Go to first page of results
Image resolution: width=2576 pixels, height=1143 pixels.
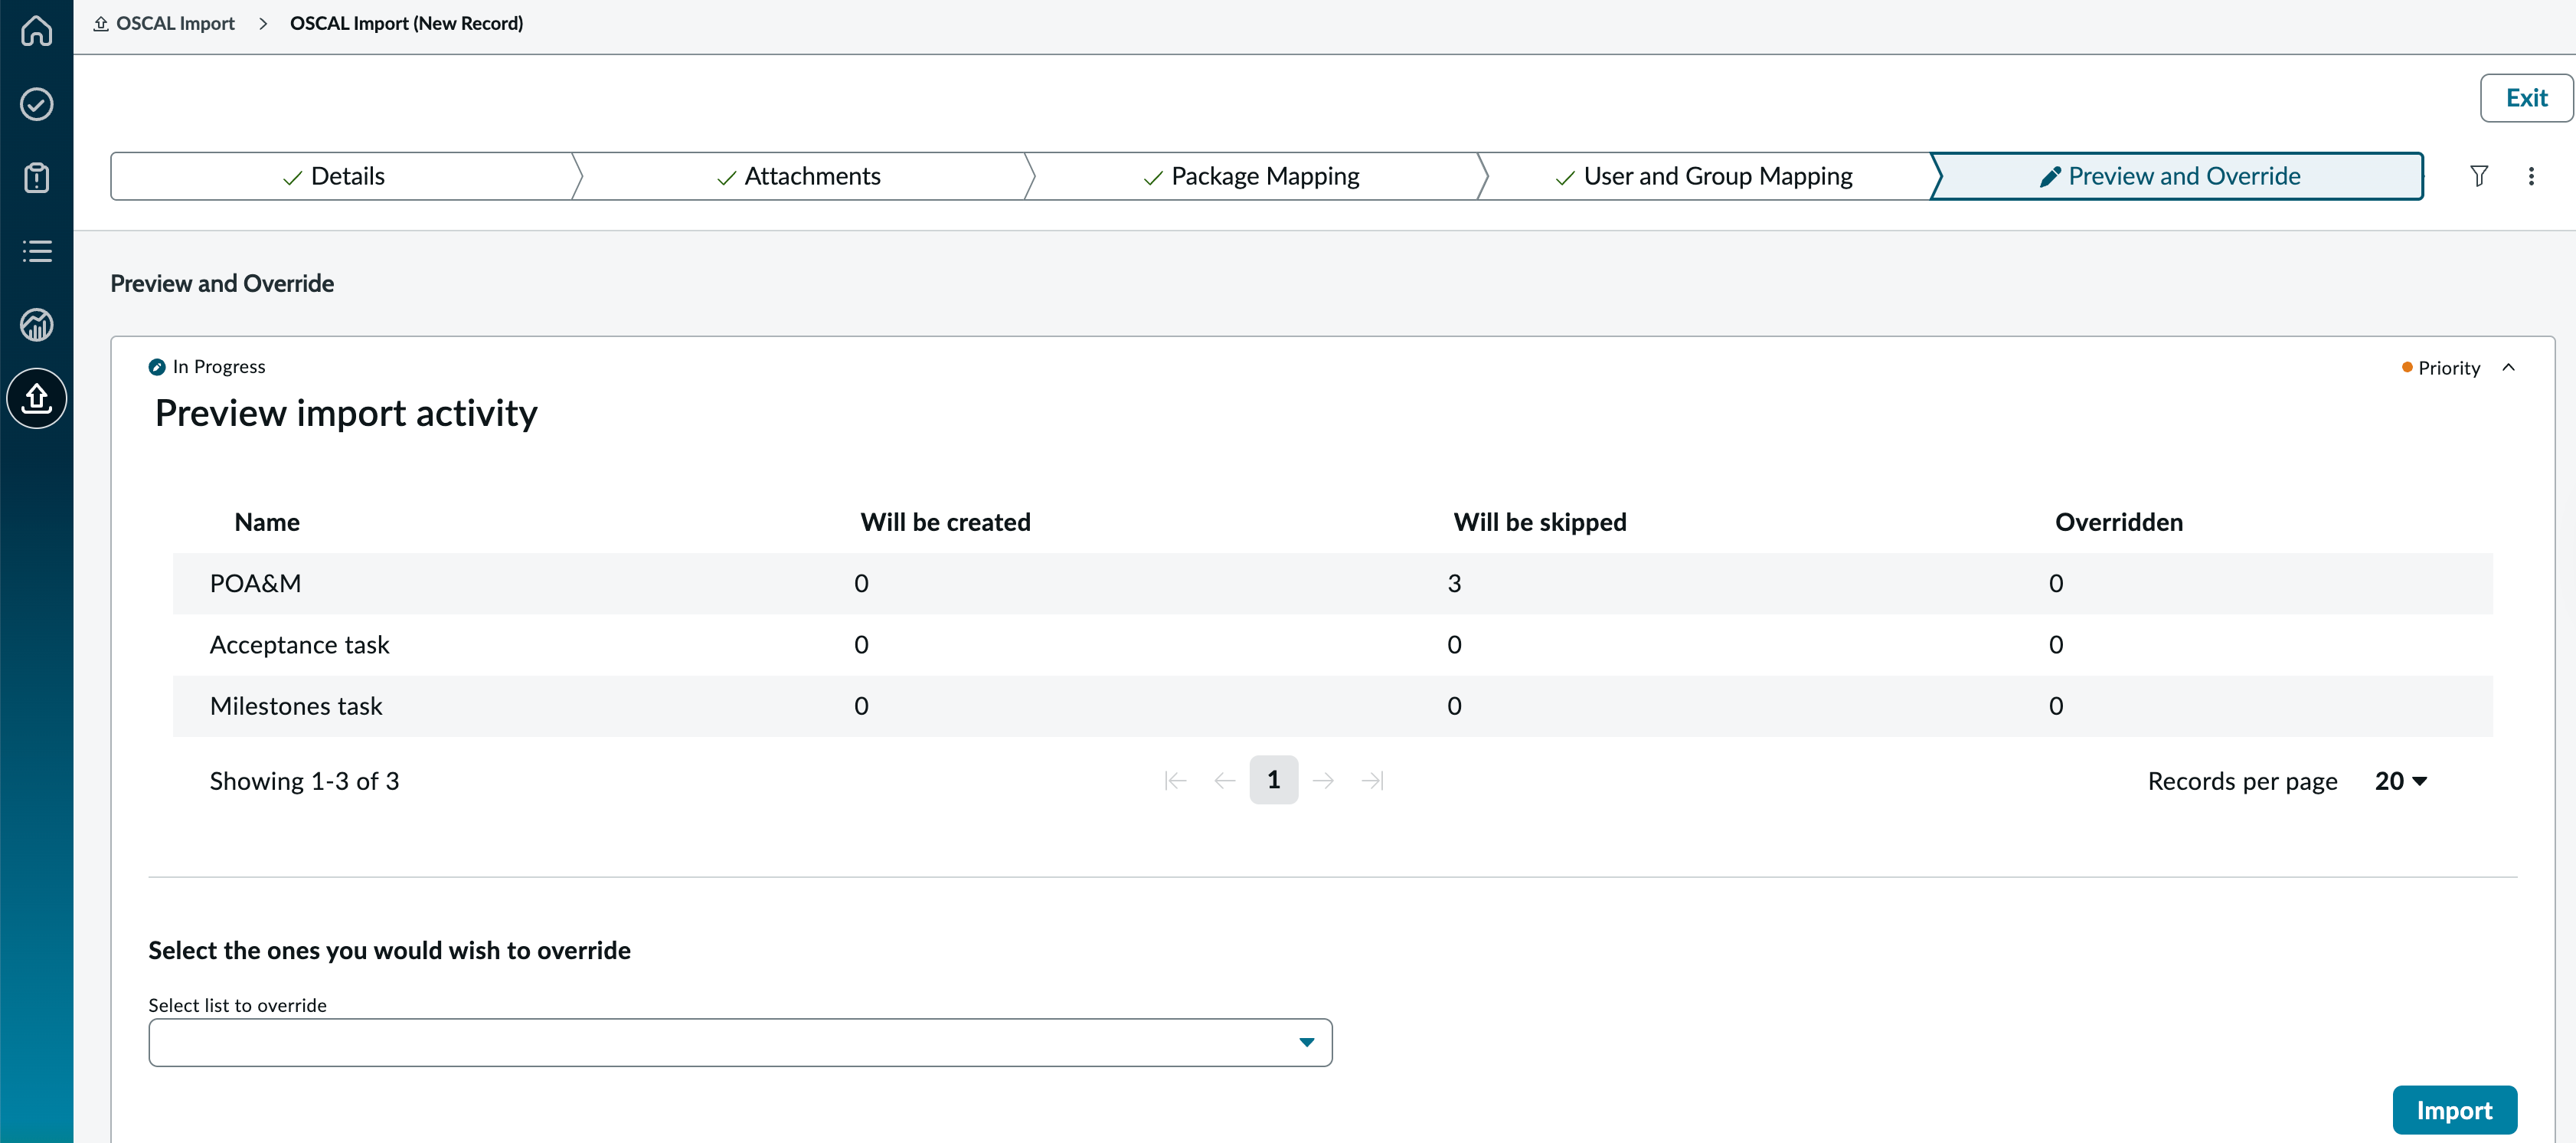pos(1175,780)
